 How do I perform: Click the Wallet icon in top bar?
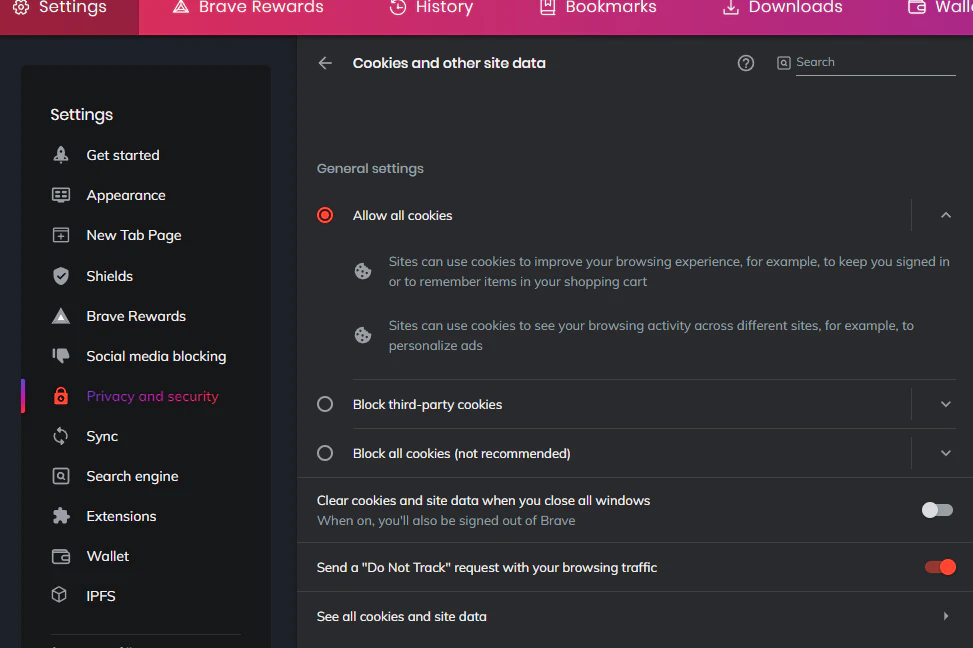coord(917,7)
